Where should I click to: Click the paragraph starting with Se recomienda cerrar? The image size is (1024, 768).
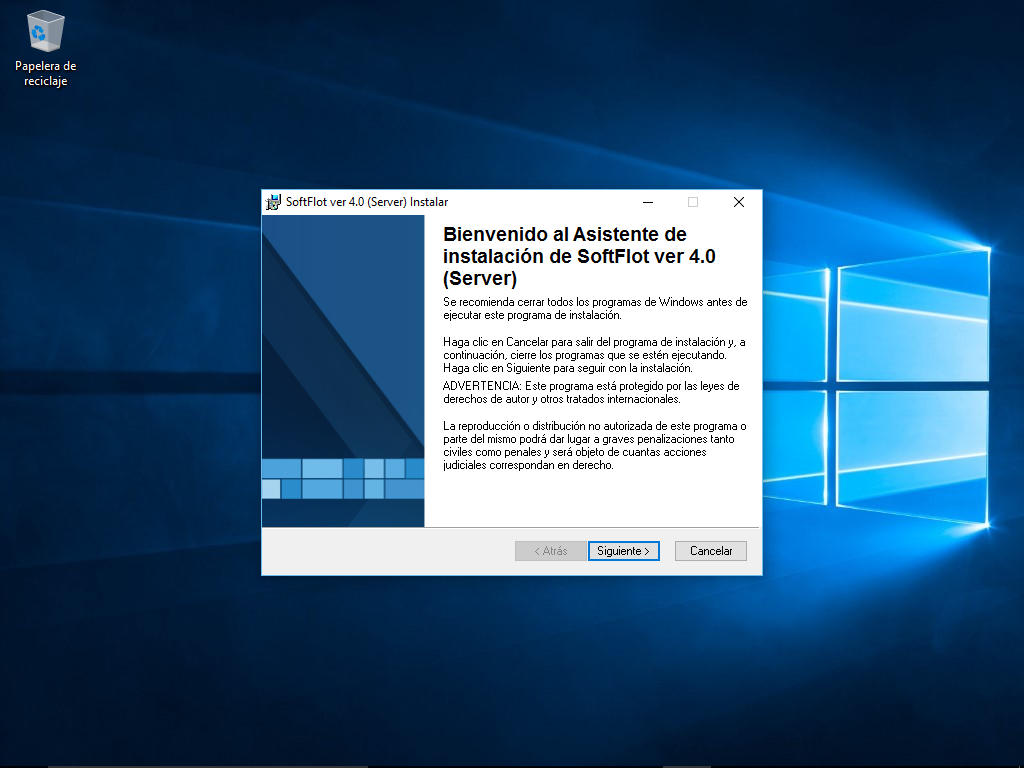pyautogui.click(x=594, y=308)
